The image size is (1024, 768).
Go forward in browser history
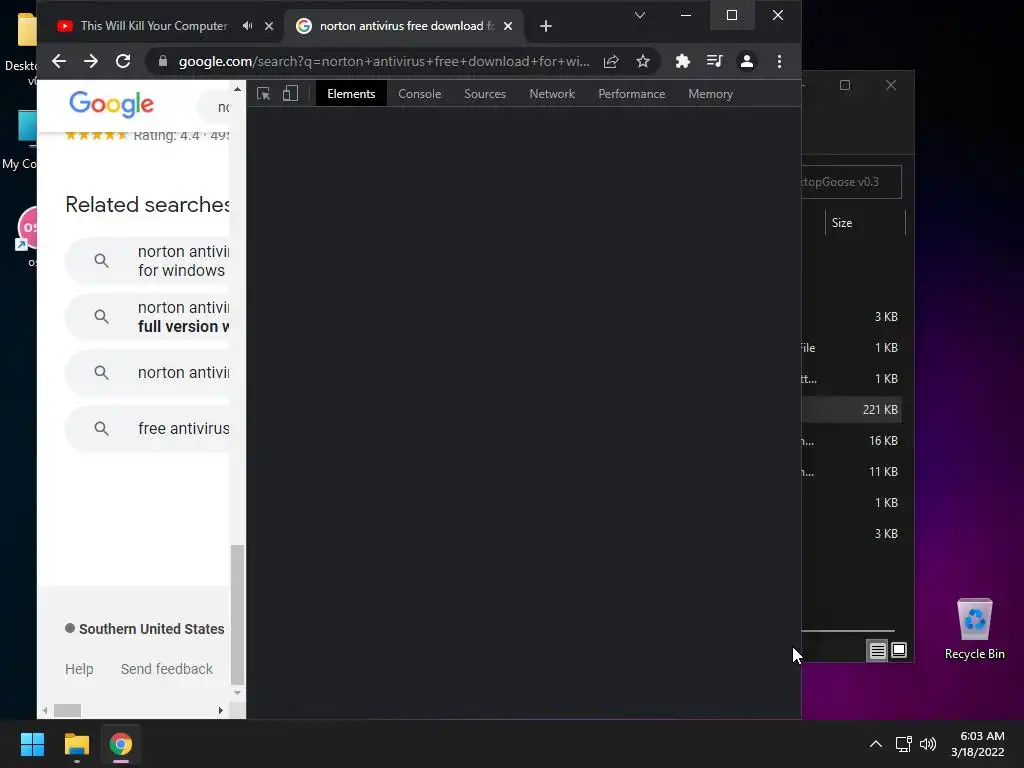91,61
